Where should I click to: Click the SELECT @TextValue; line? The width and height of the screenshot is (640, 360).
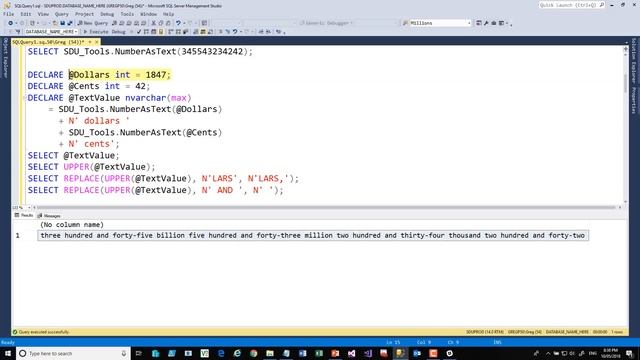coord(73,156)
